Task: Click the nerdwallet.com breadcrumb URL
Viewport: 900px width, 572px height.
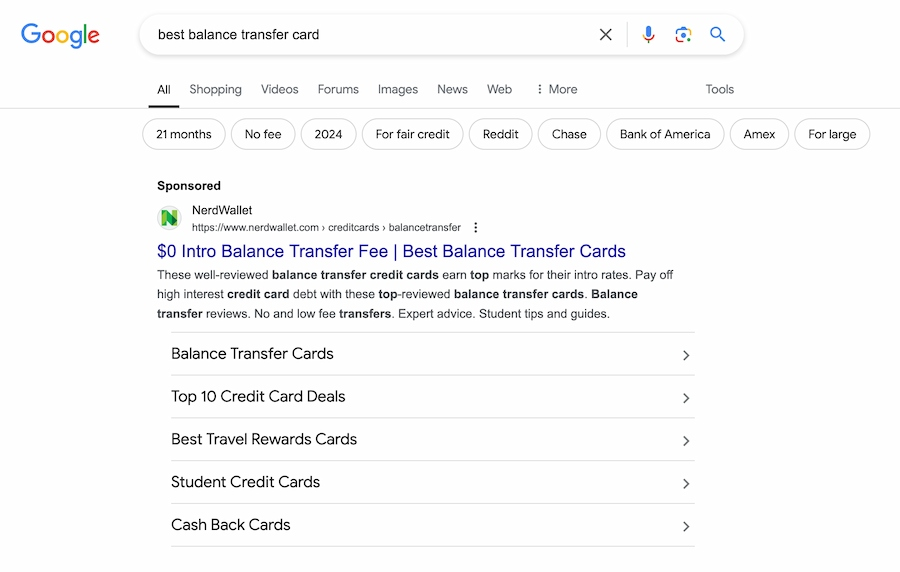Action: coord(326,228)
